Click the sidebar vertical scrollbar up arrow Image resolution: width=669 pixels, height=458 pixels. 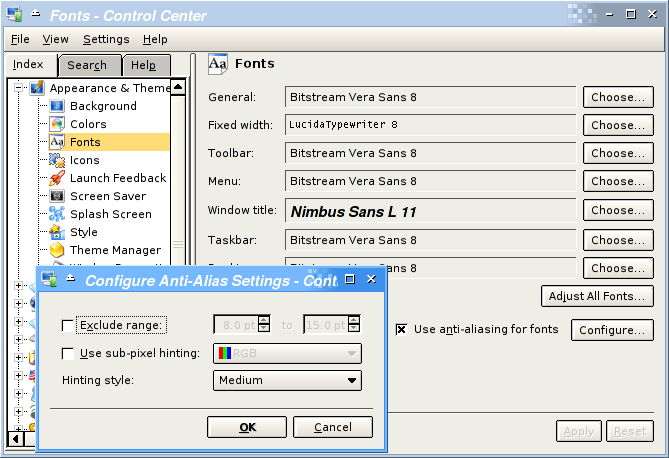pos(178,87)
